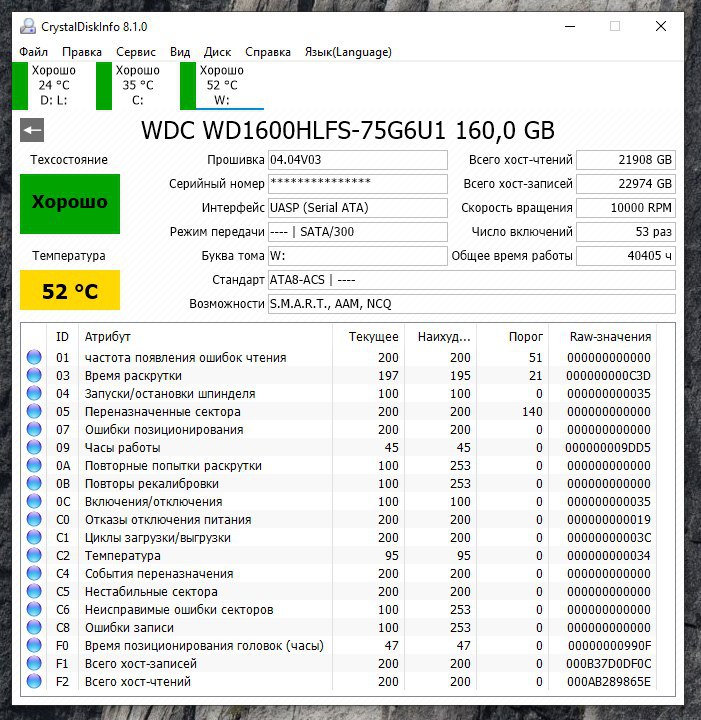Click the 53 раз power-on count value
Viewport: 701px width, 720px height.
[626, 232]
